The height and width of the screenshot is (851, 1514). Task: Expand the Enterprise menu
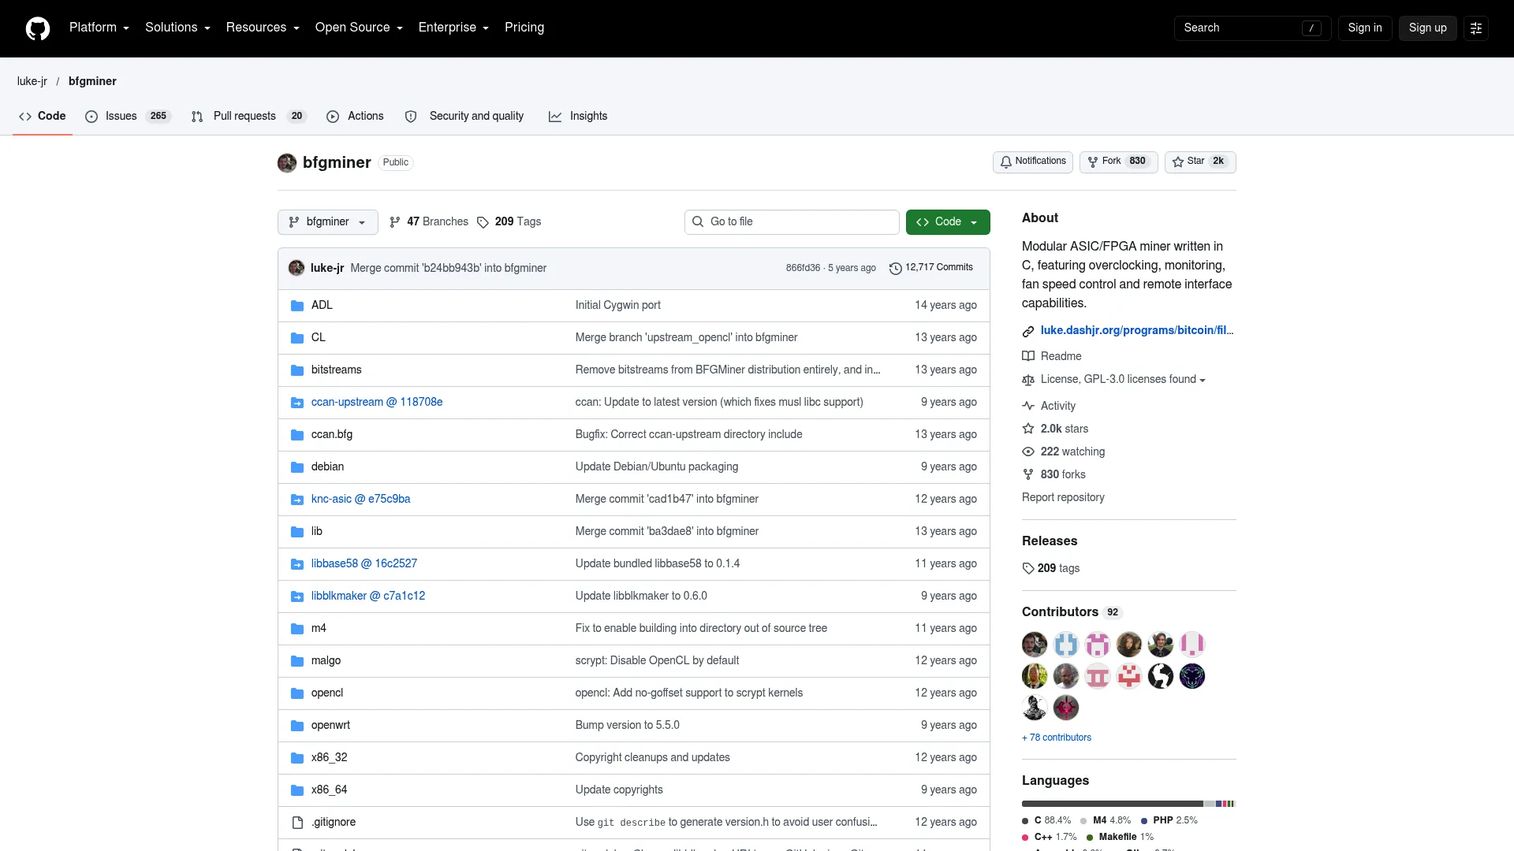click(453, 28)
